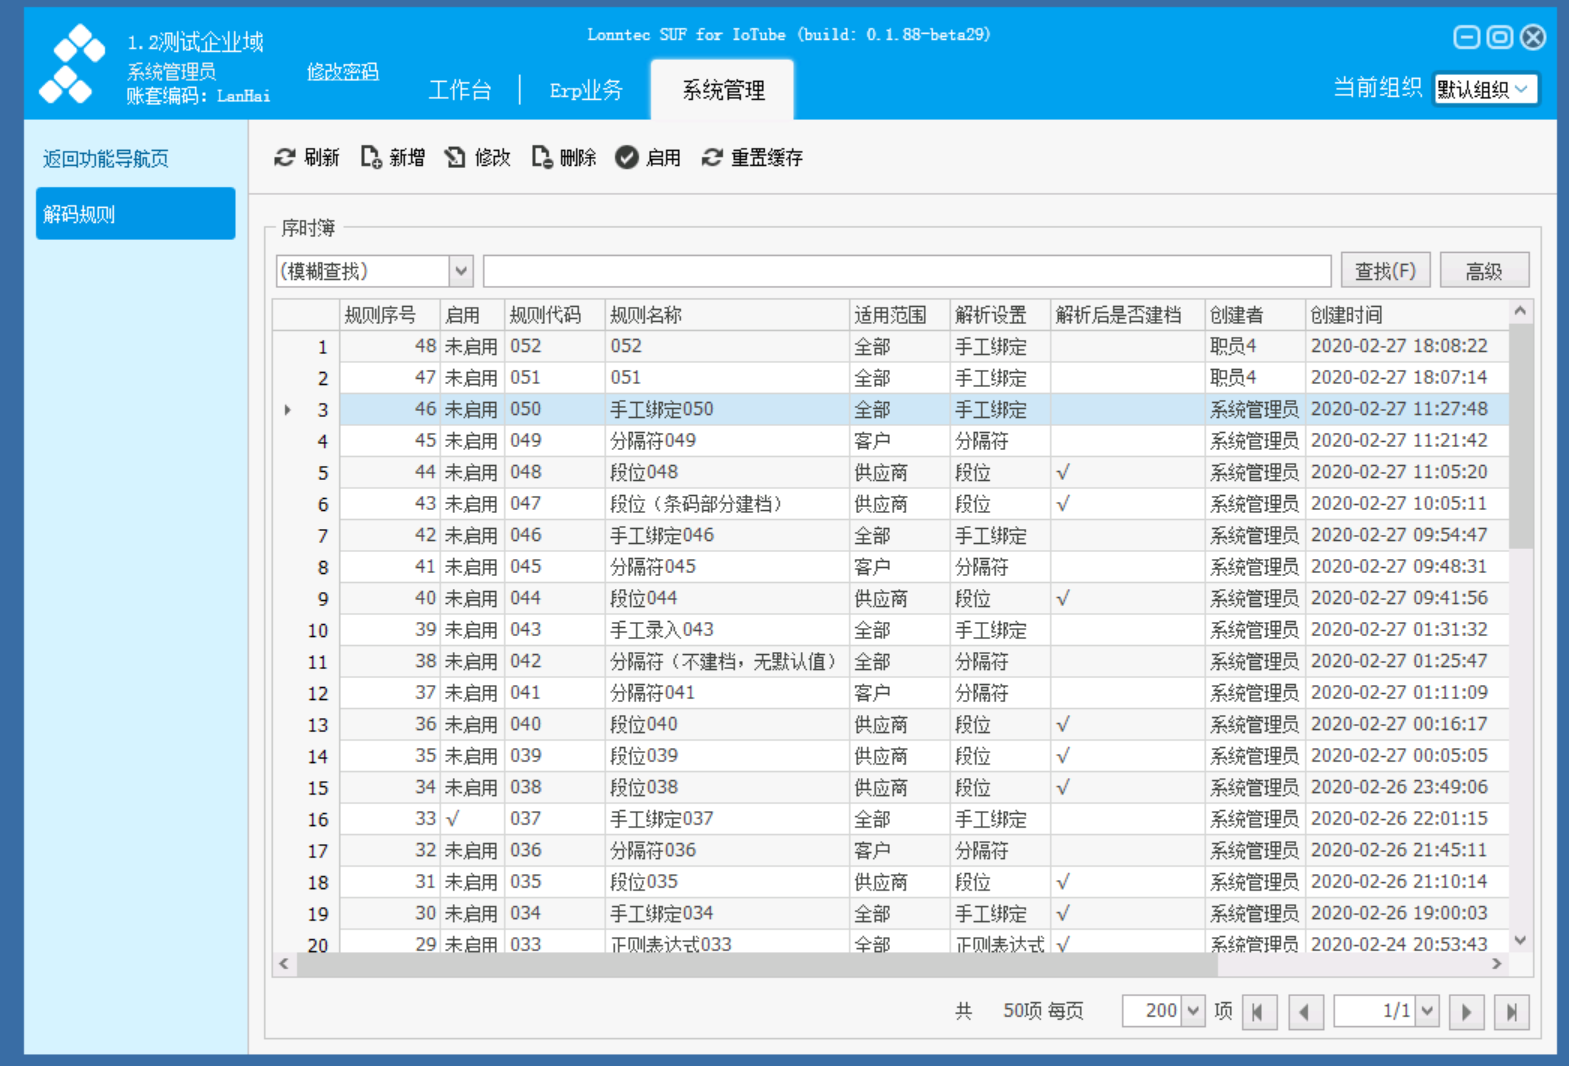The height and width of the screenshot is (1066, 1569).
Task: Switch to the Erp业务 tab
Action: click(x=586, y=90)
